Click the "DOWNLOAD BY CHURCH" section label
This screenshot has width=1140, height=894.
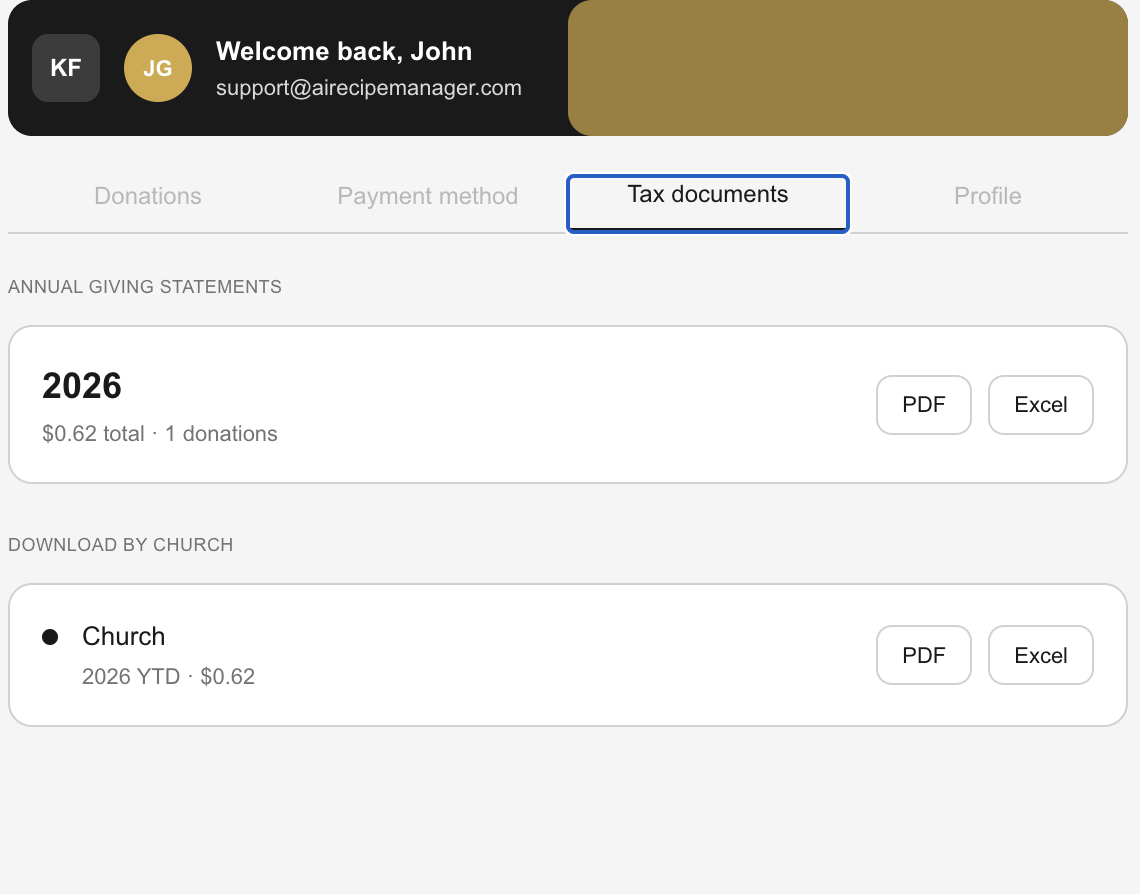click(121, 545)
